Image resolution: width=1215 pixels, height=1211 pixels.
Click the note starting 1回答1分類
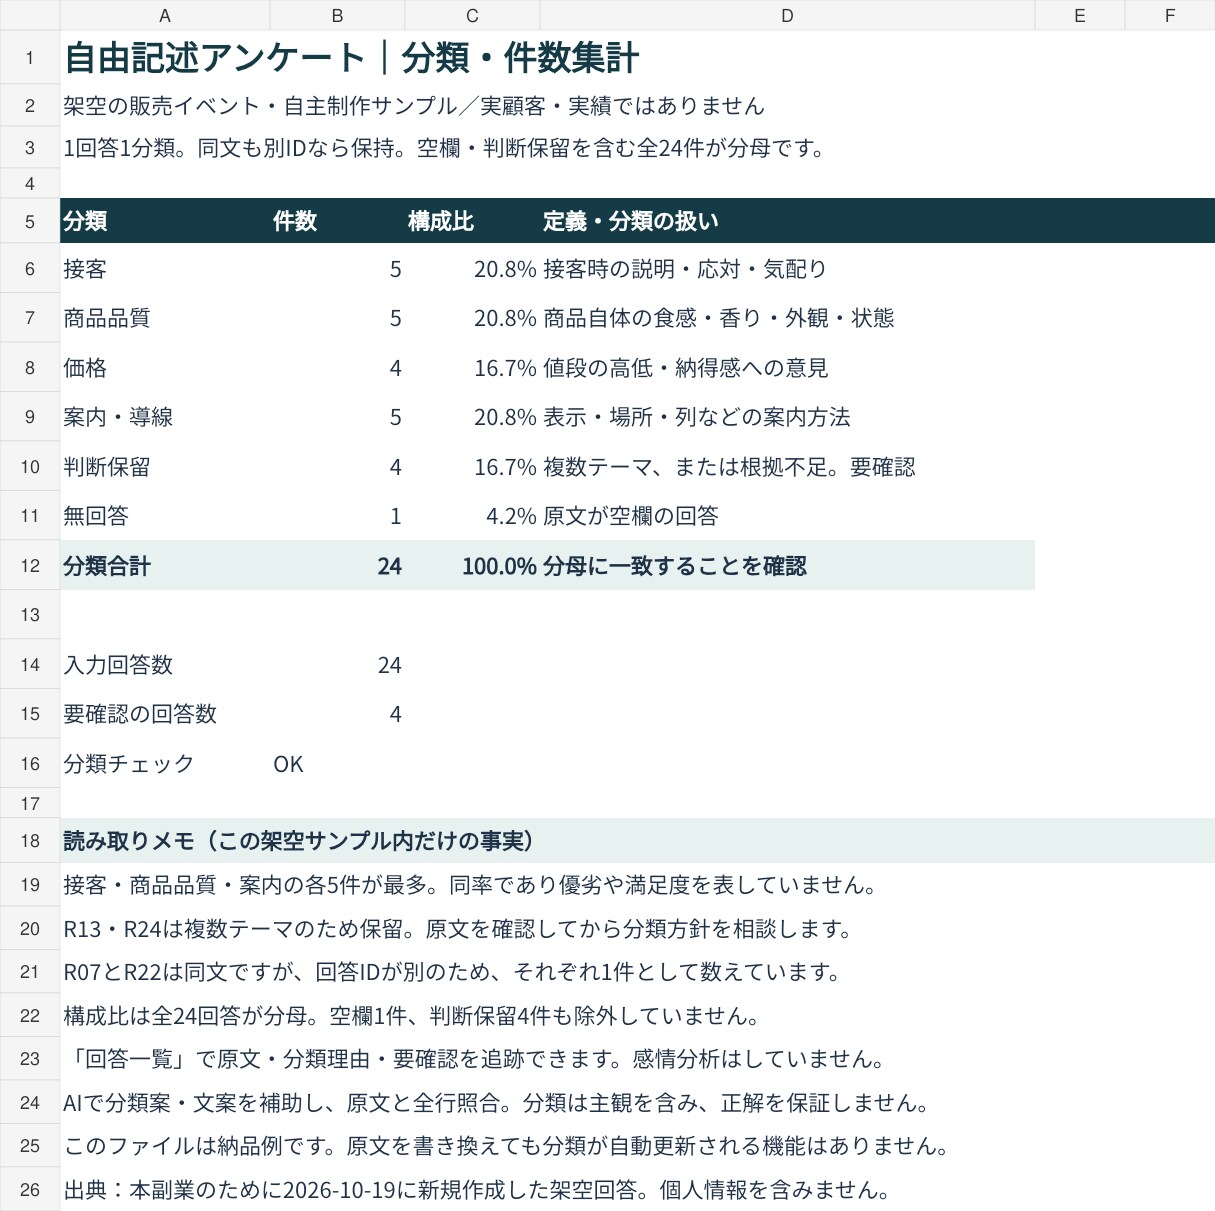[x=446, y=148]
